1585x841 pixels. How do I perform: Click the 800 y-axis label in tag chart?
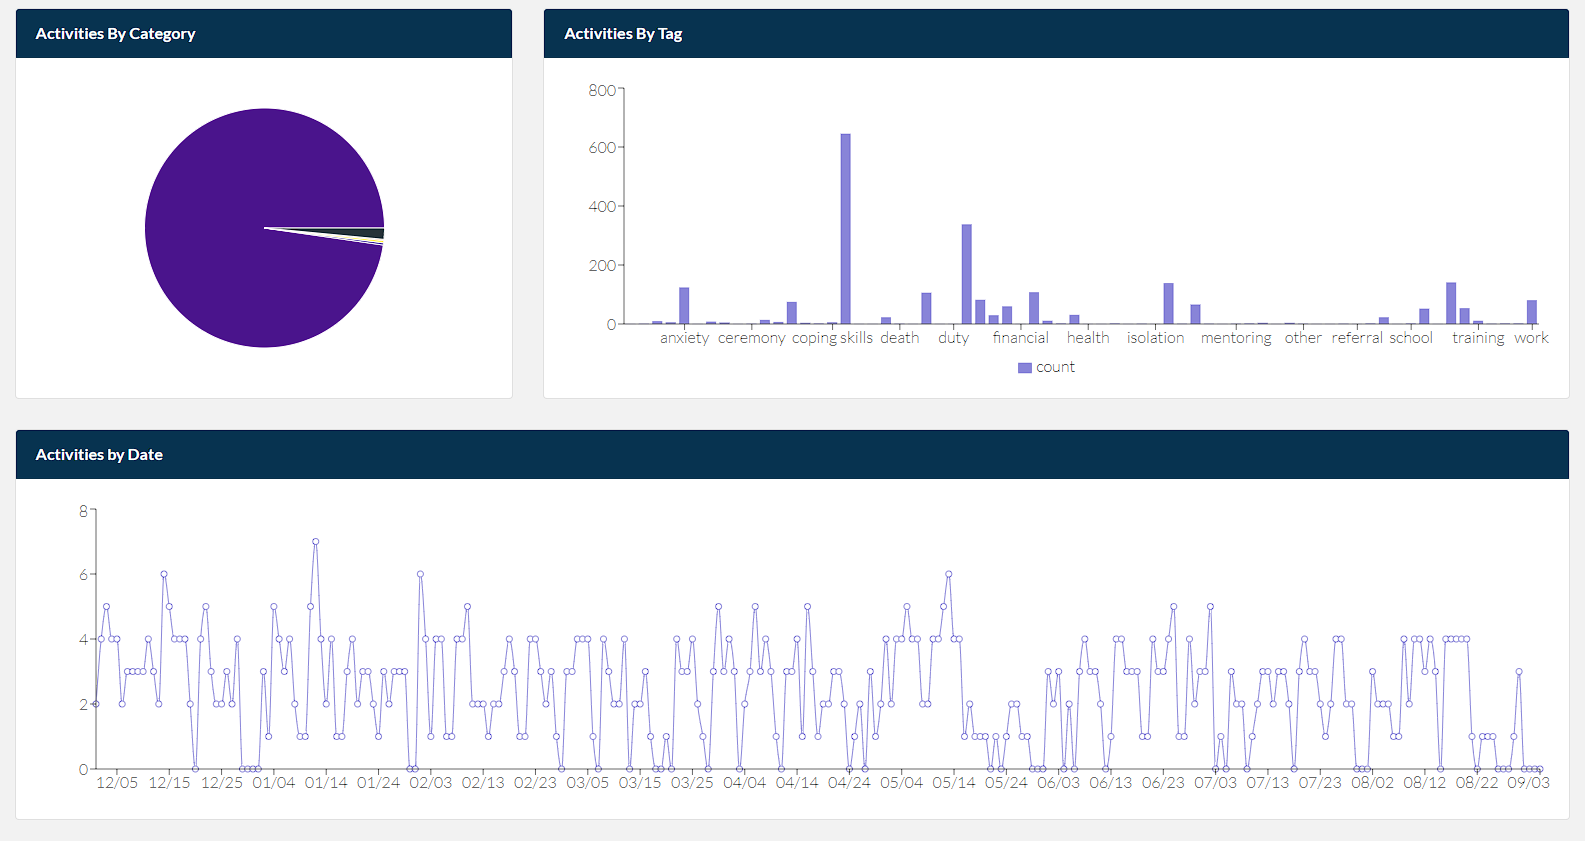(x=601, y=90)
